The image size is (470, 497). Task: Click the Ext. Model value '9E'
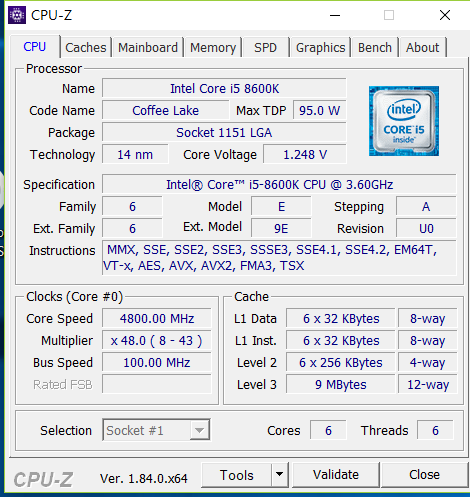[281, 228]
